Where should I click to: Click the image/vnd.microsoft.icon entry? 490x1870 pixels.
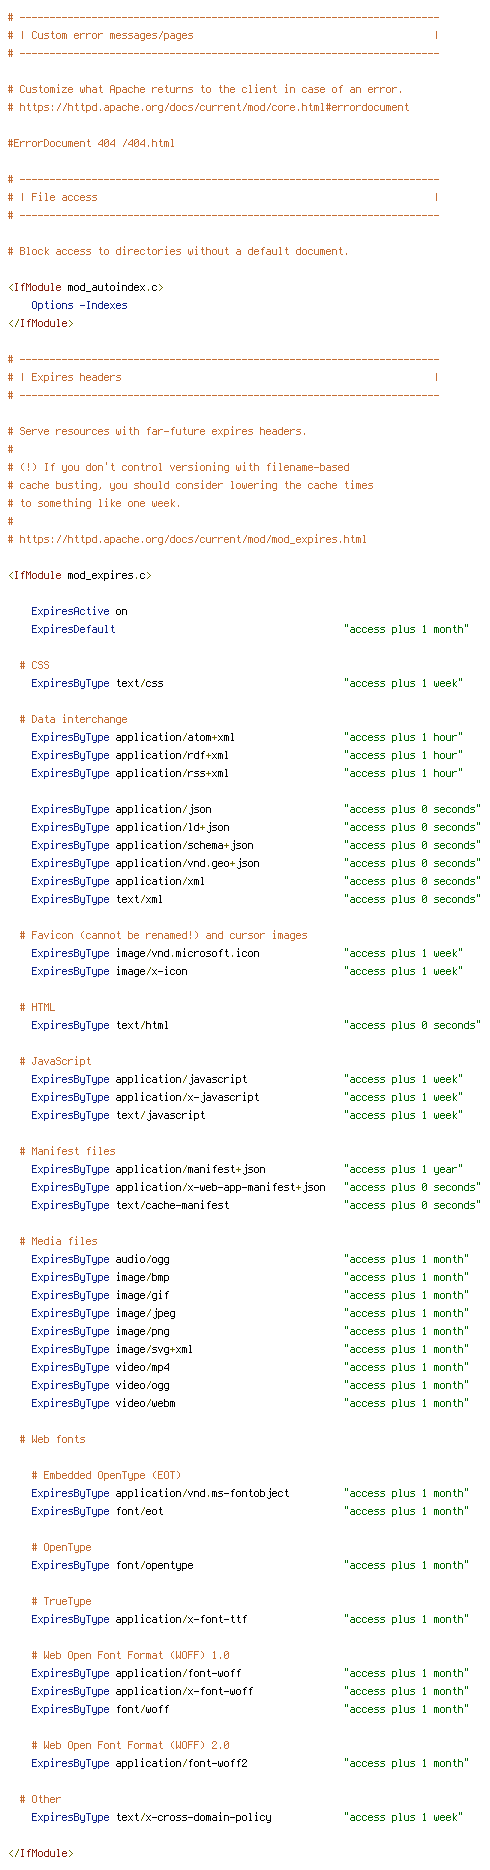[187, 953]
